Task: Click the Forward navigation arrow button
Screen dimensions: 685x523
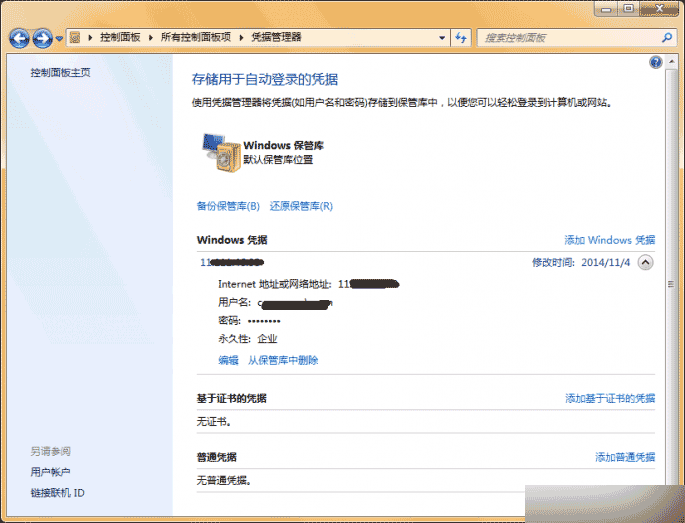Action: (x=42, y=38)
